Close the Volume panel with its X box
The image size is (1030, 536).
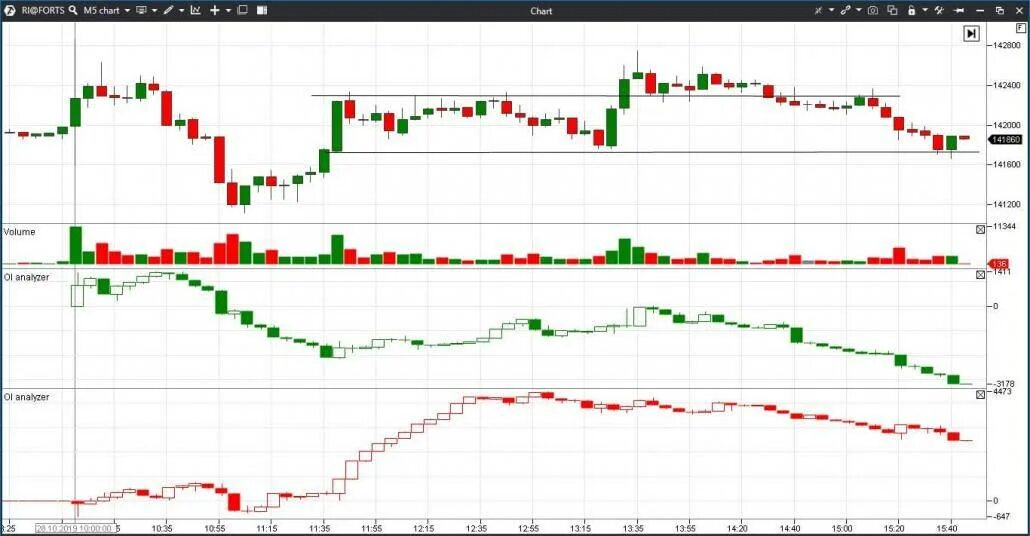(x=980, y=229)
